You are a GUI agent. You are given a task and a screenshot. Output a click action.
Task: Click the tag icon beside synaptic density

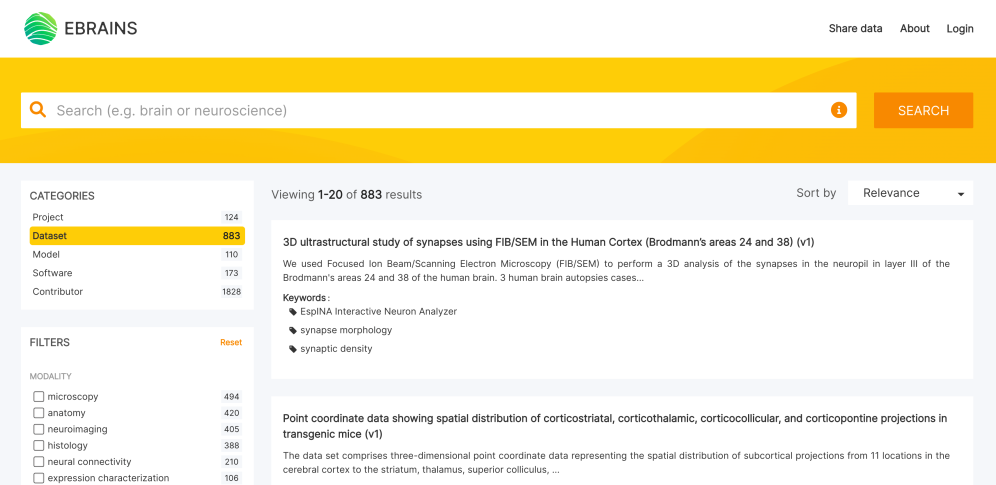point(293,349)
